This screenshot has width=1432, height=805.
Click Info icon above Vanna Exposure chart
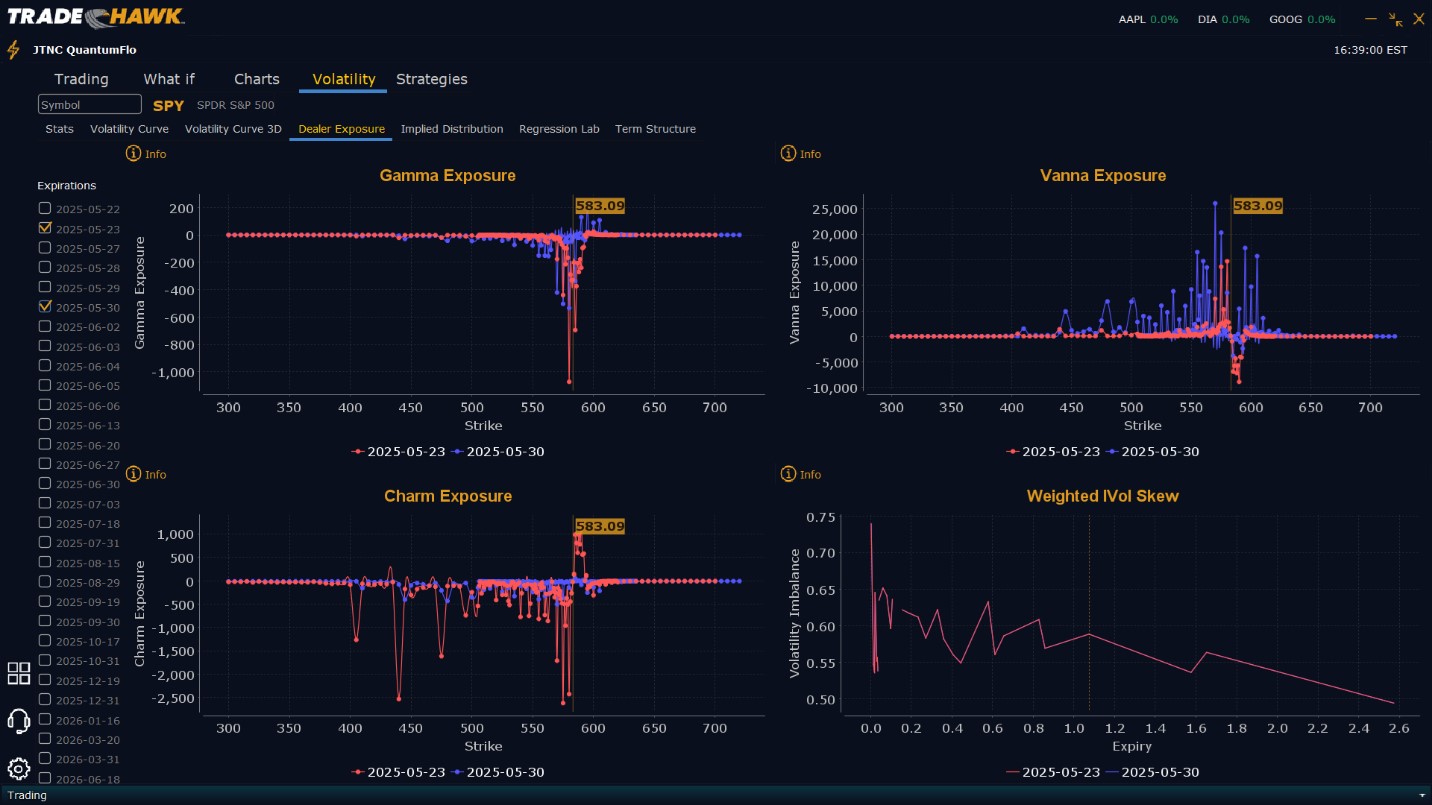788,154
